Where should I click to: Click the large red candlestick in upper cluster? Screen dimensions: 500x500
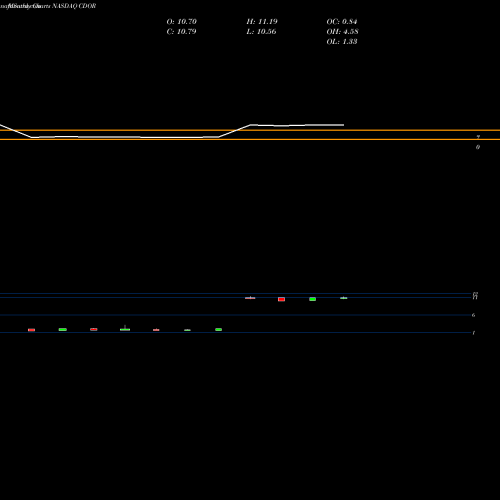[x=281, y=299]
